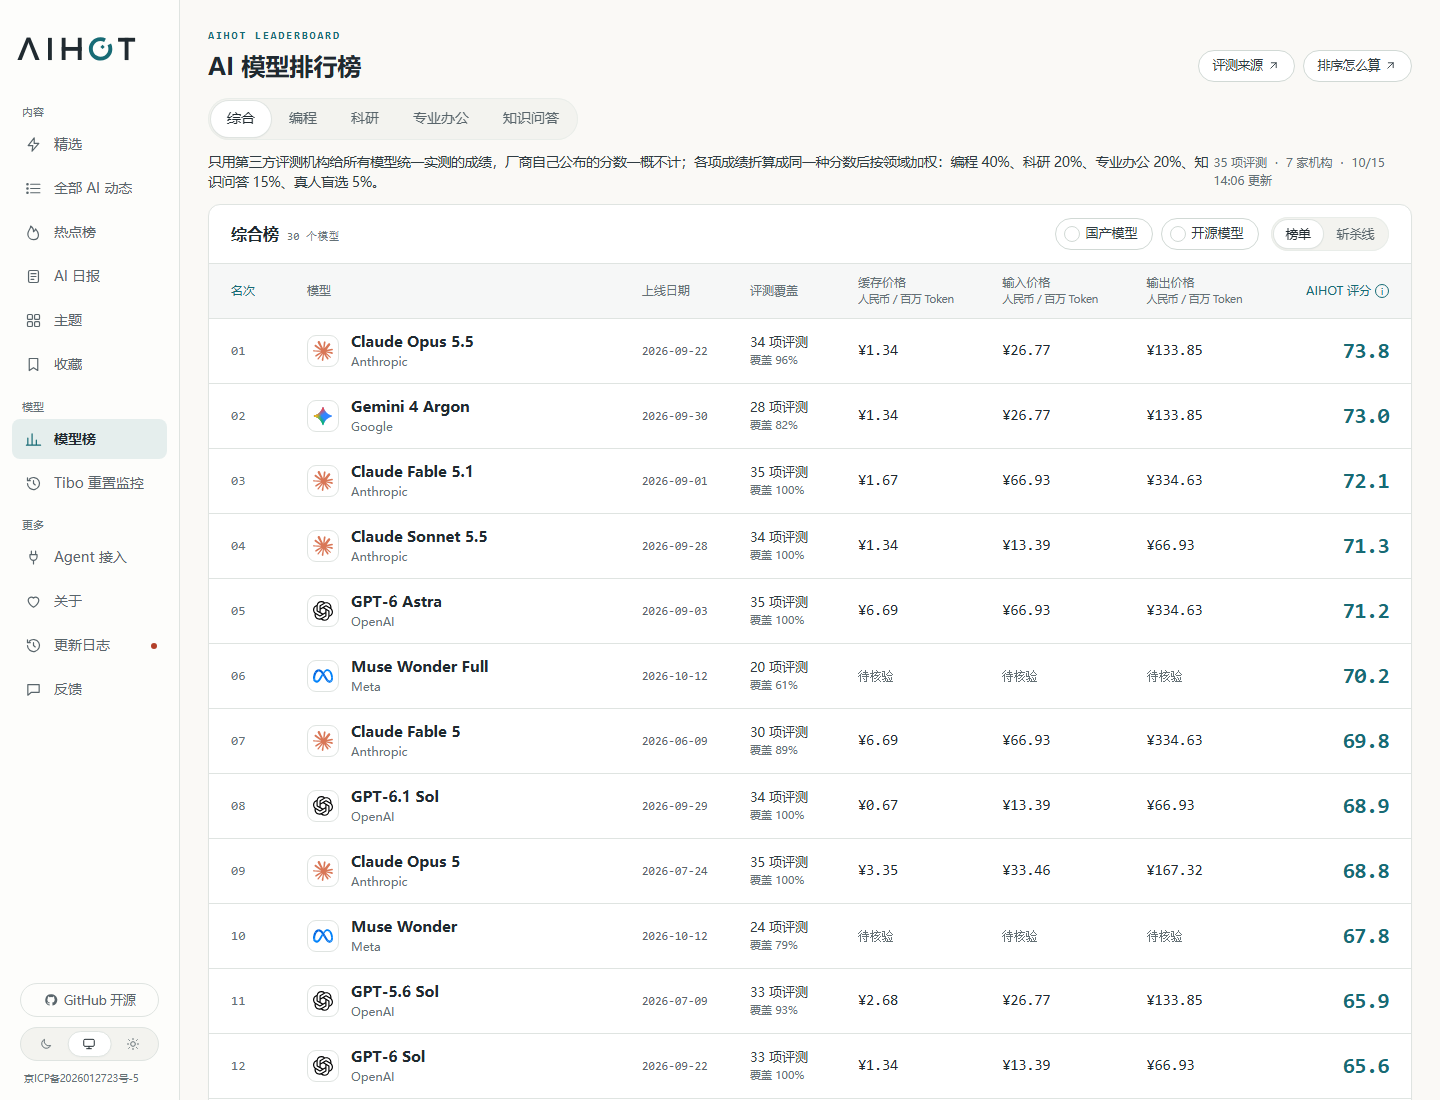The height and width of the screenshot is (1100, 1440).
Task: Click the Claude Fable 5.1 Anthropic logo
Action: pos(323,481)
